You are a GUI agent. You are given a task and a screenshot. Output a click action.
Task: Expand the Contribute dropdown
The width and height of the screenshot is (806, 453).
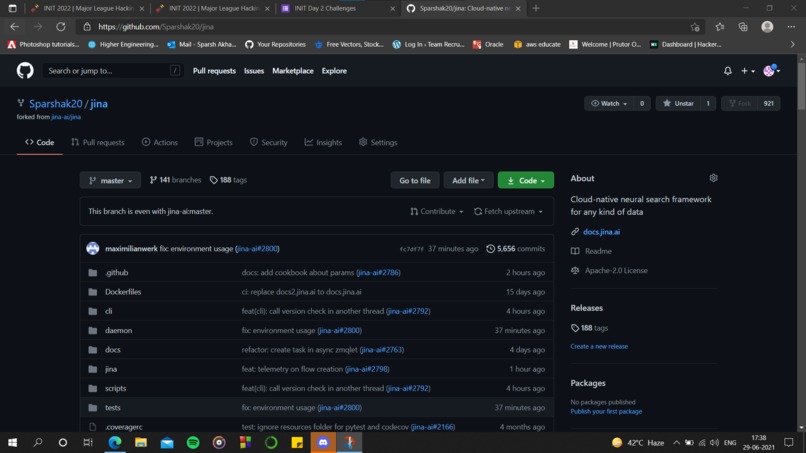tap(436, 211)
